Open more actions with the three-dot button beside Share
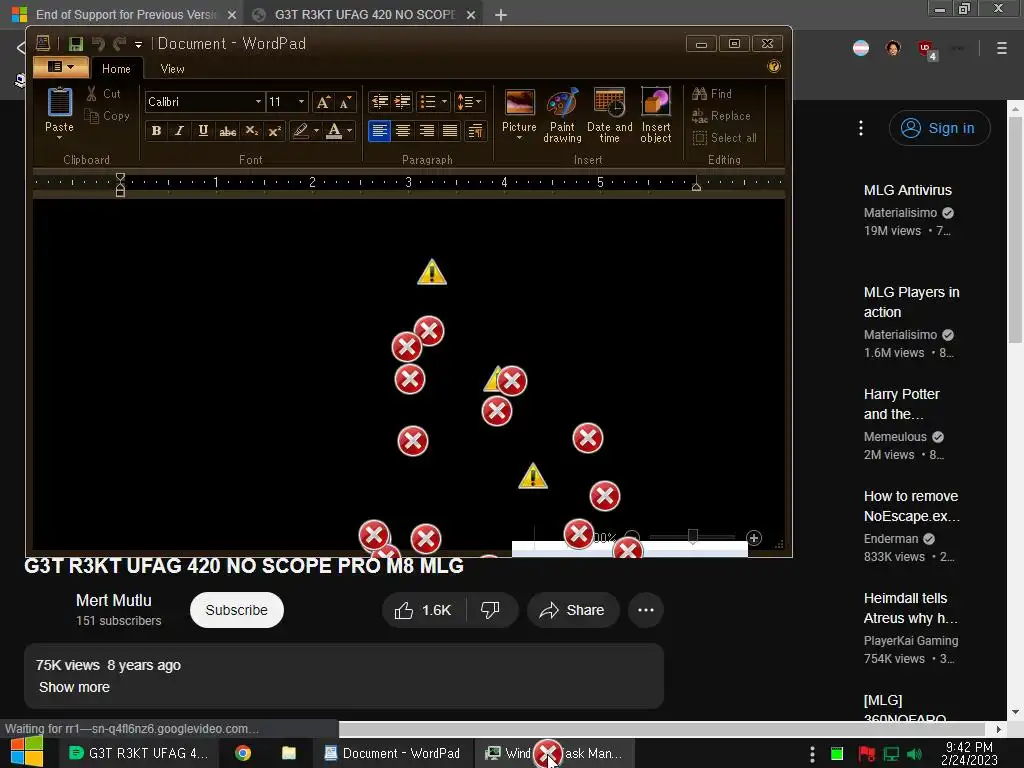This screenshot has width=1024, height=768. tap(646, 610)
